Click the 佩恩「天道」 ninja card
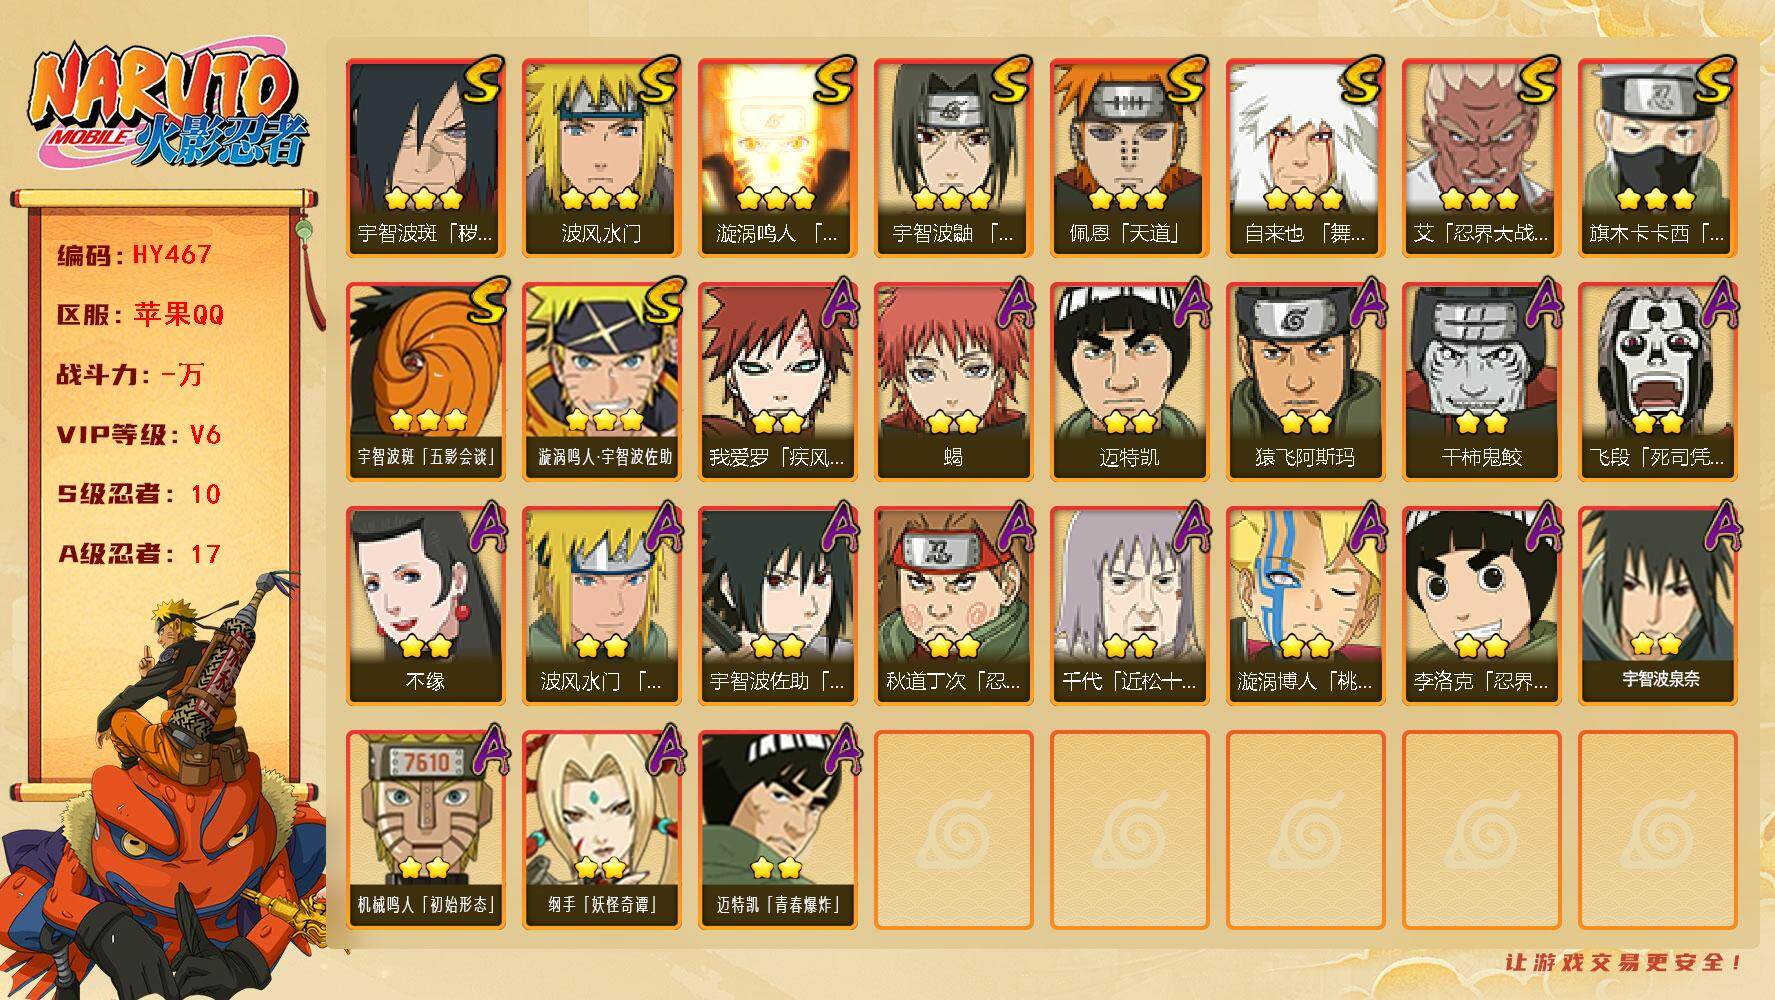The image size is (1775, 1000). pyautogui.click(x=1130, y=158)
